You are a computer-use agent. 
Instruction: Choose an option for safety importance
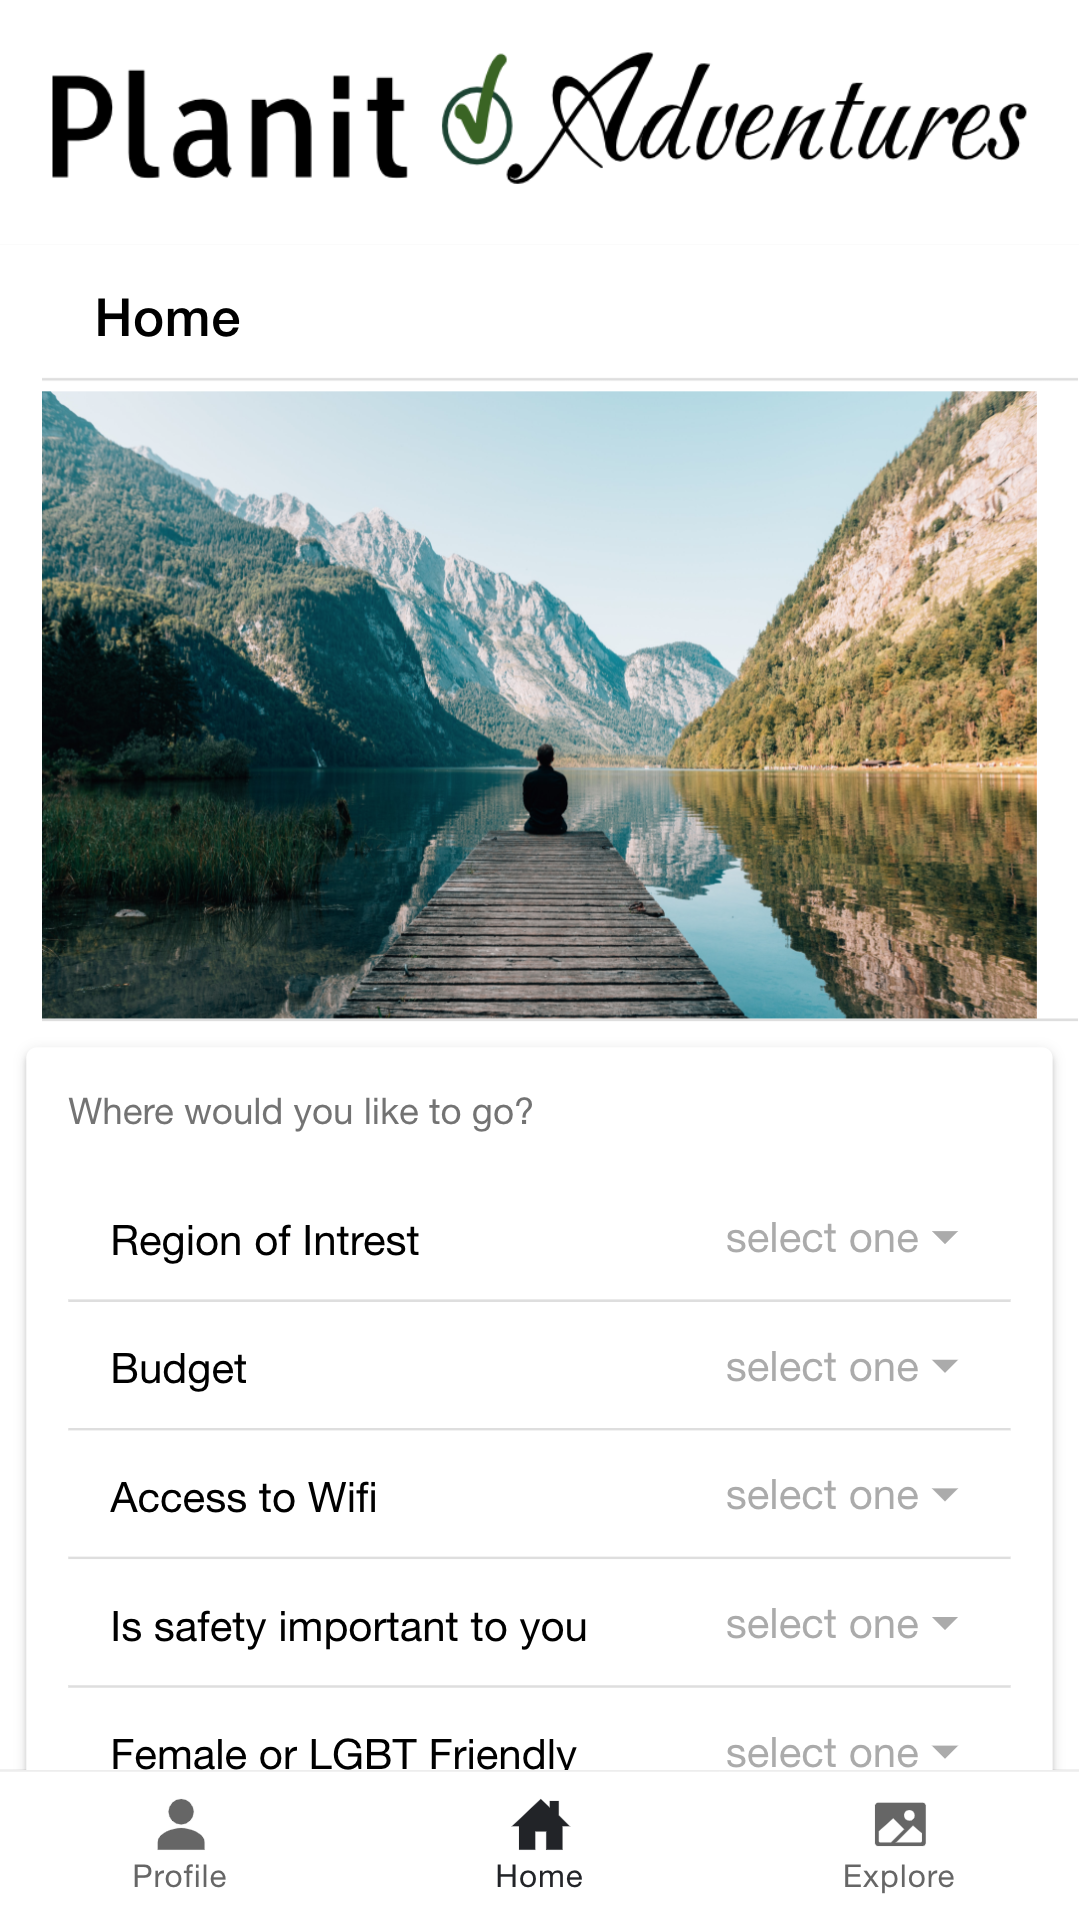tap(839, 1624)
